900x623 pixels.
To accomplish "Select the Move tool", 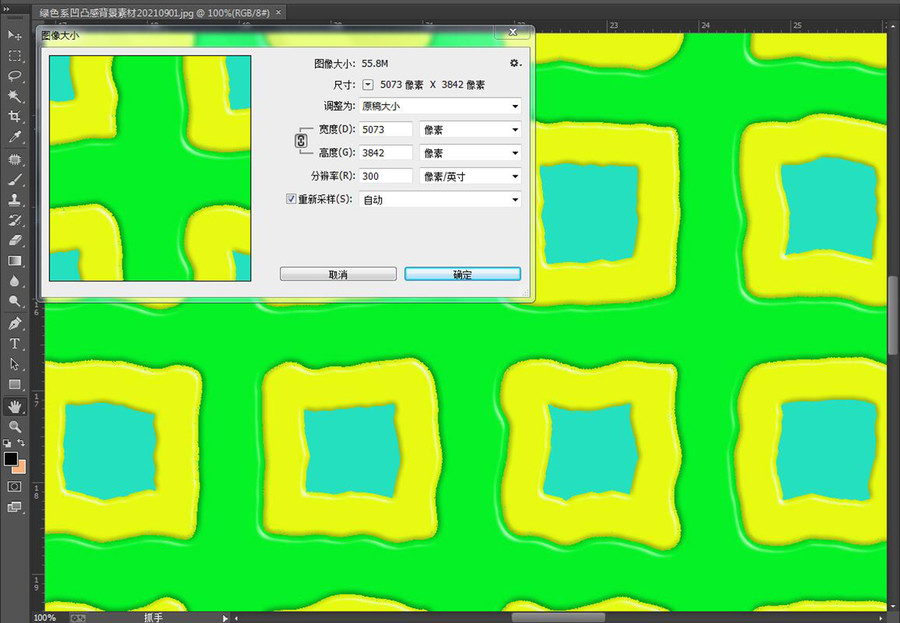I will (x=14, y=35).
